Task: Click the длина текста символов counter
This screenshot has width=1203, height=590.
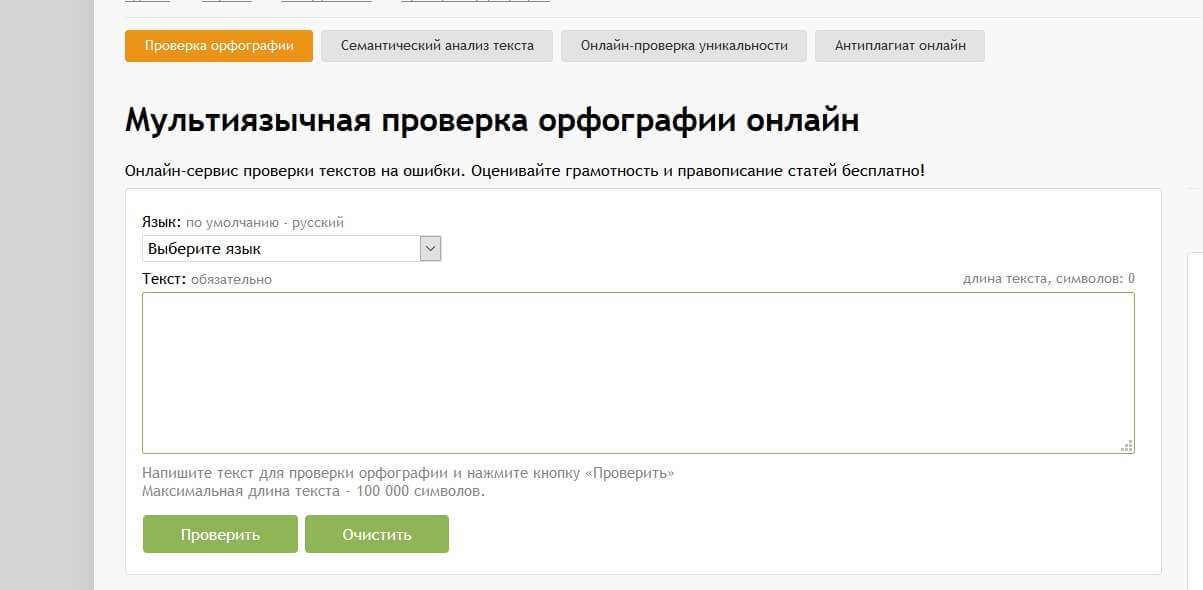Action: point(1043,279)
